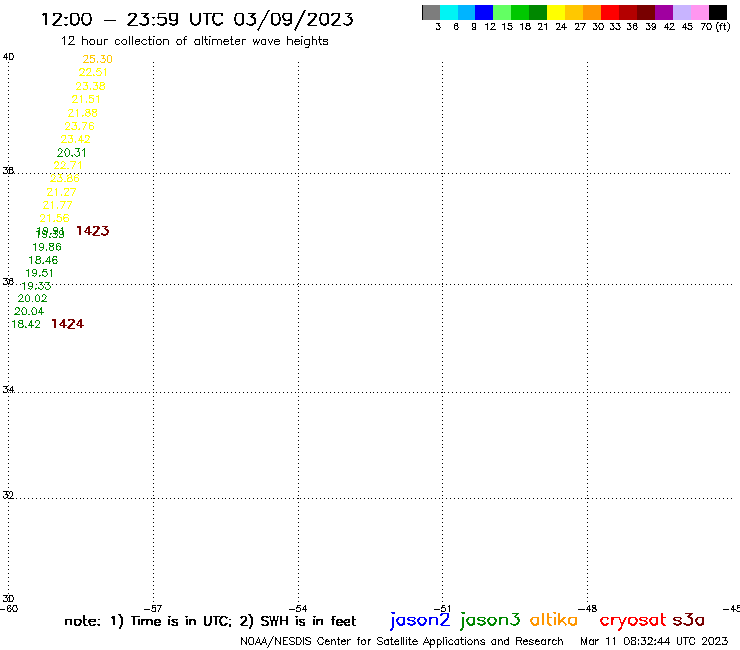Click the black swatch ending the color scale
Screen dimensions: 740x650
(718, 12)
